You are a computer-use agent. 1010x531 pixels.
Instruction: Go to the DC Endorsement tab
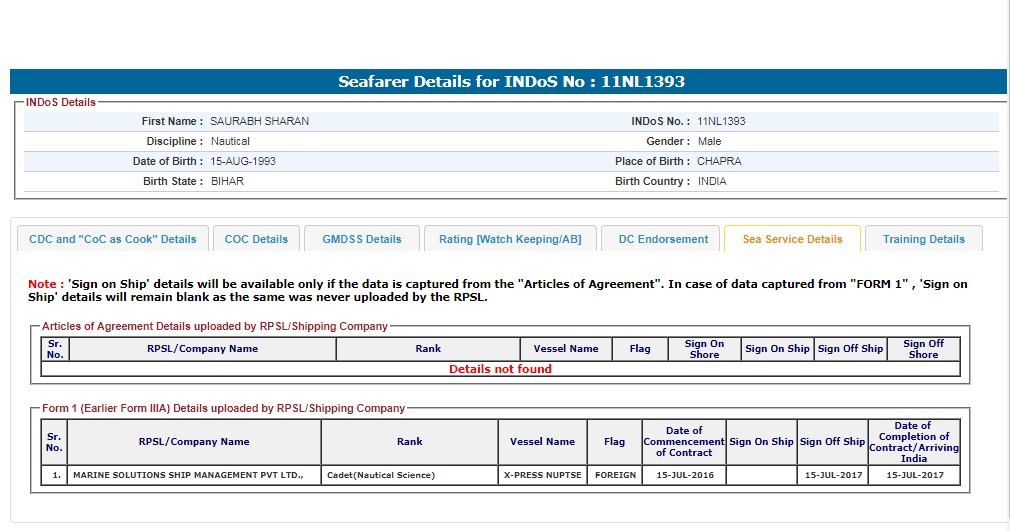point(662,239)
